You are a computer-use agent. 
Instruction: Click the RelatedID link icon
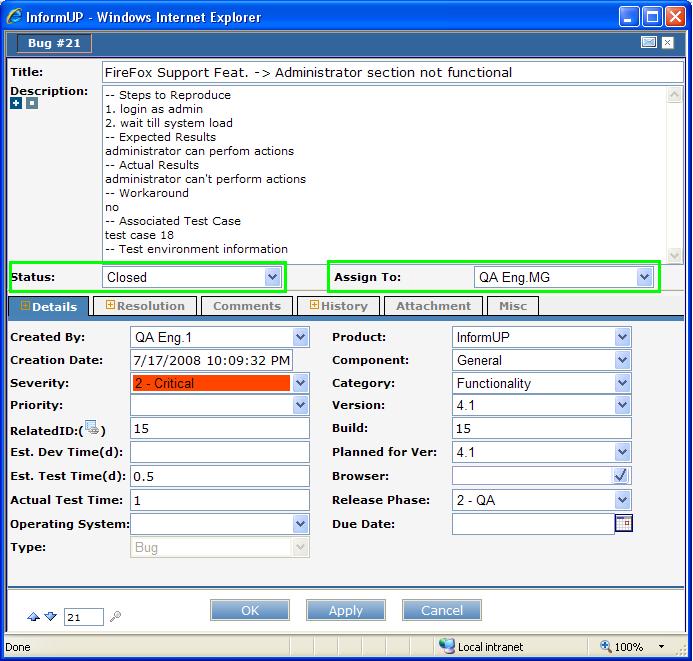(x=92, y=428)
